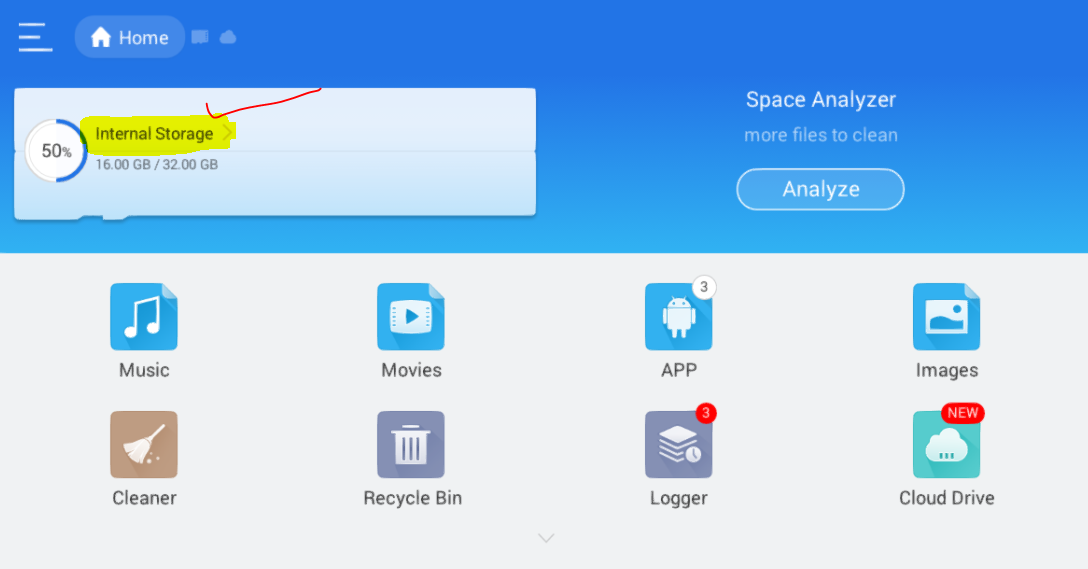This screenshot has height=569, width=1088.
Task: Click the red Logger notification badge
Action: (706, 414)
